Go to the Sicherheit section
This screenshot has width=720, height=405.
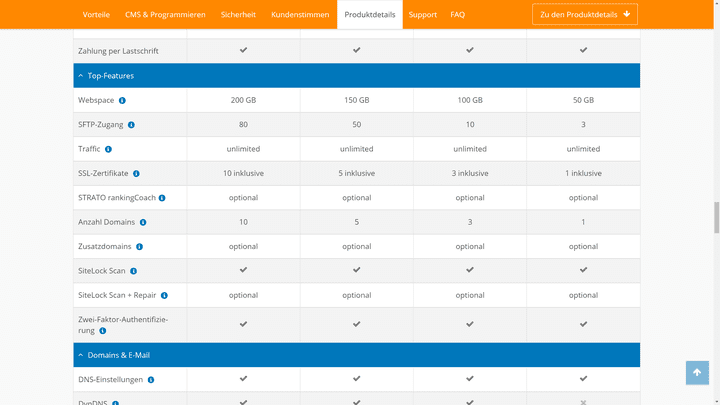click(x=238, y=15)
